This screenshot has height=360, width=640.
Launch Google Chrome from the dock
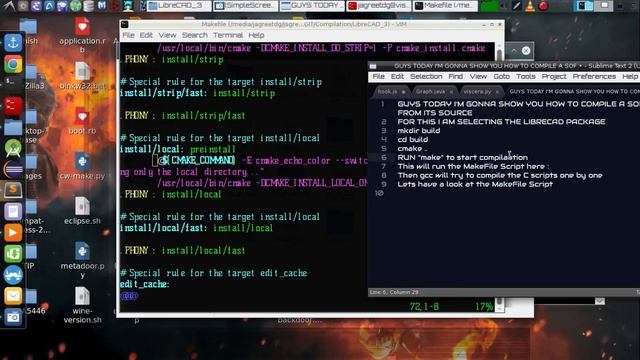point(13,64)
